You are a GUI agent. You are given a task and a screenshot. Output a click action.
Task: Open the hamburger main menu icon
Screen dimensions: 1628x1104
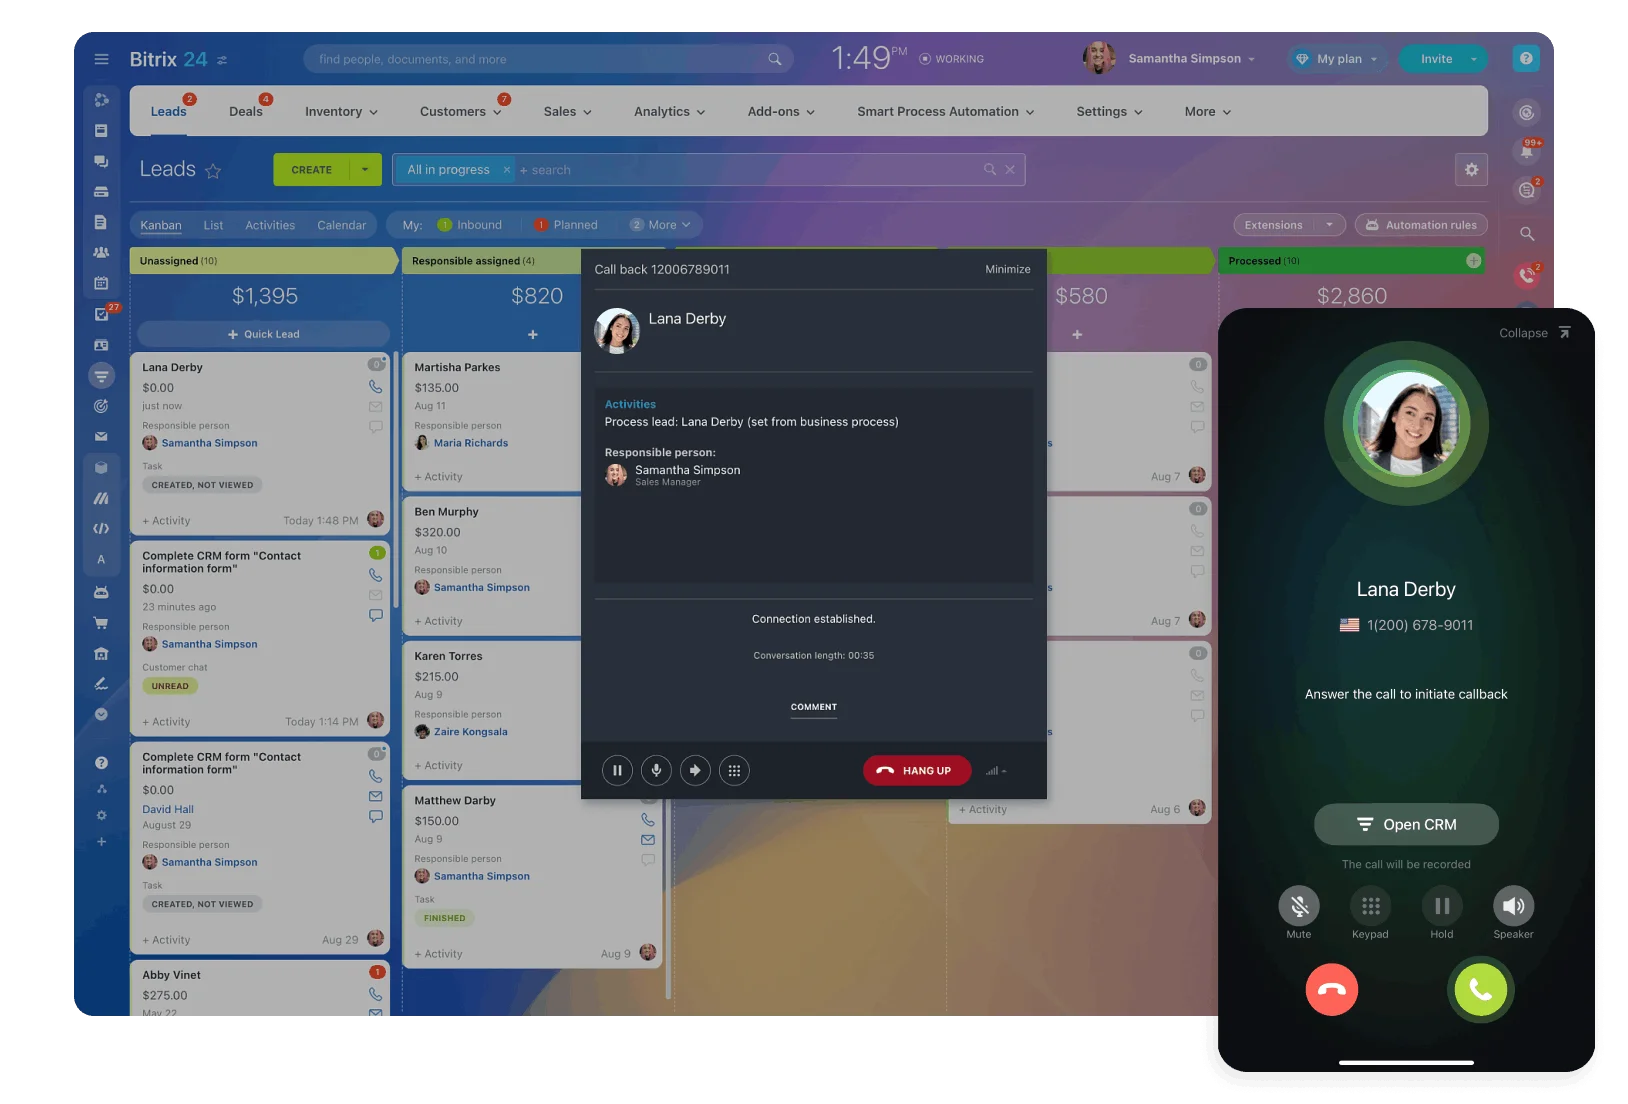101,59
